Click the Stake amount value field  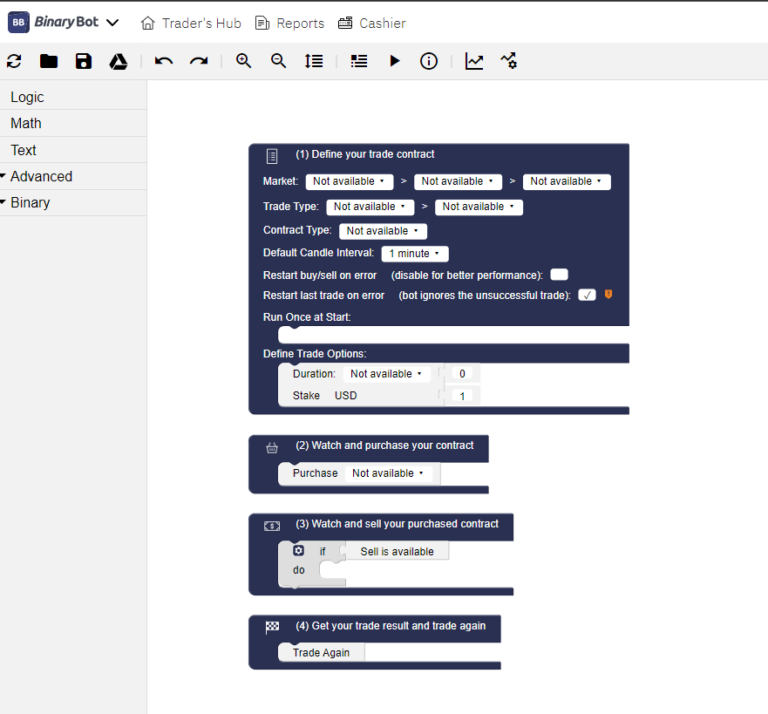pos(463,396)
